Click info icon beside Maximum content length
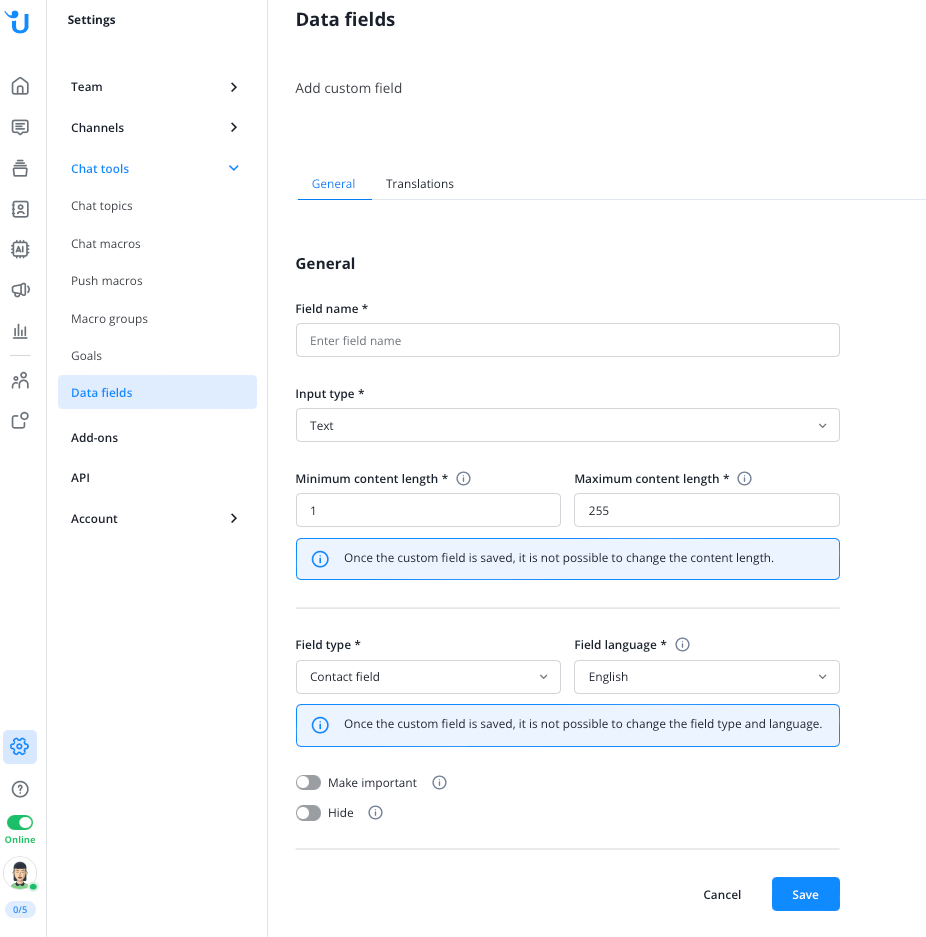 pyautogui.click(x=744, y=479)
